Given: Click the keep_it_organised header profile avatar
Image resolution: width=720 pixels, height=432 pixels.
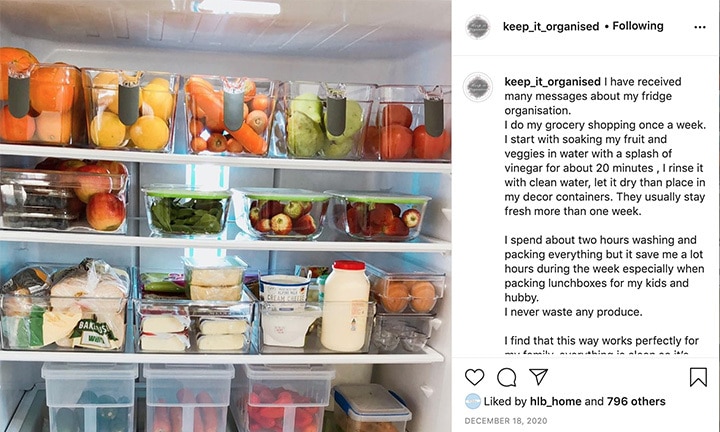Looking at the screenshot, I should 478,27.
